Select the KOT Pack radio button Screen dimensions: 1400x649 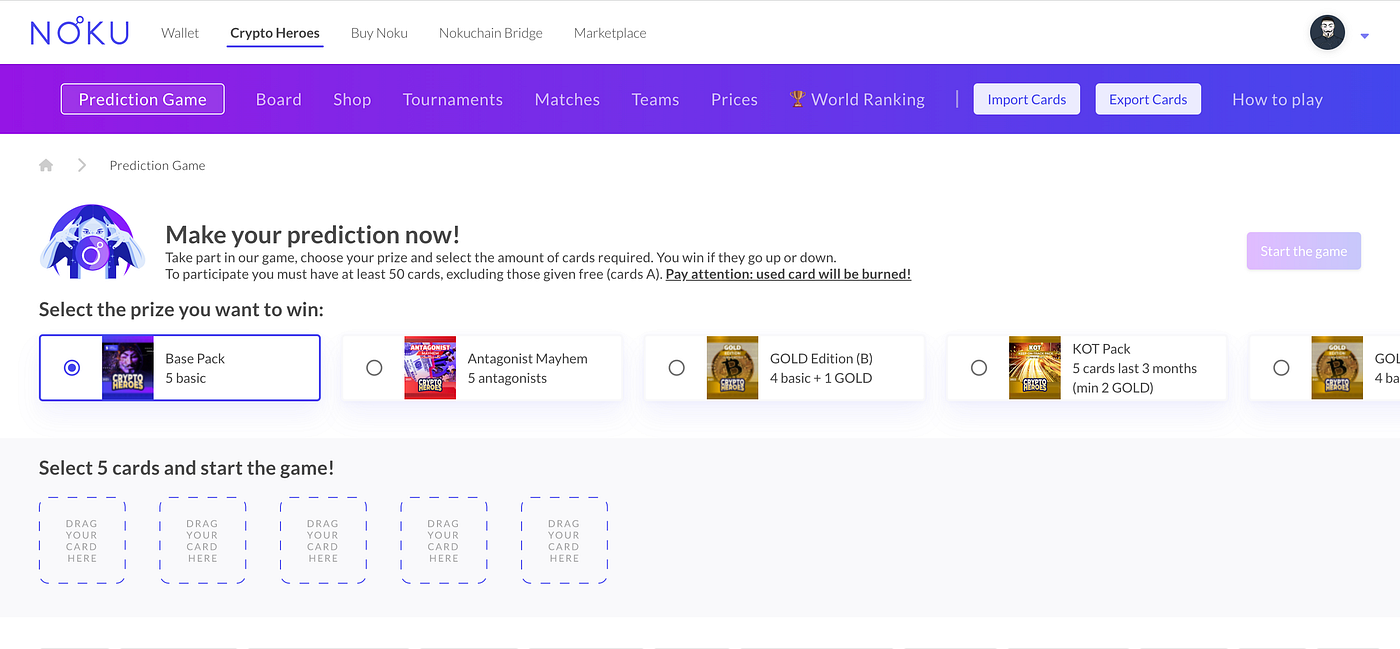(x=979, y=368)
